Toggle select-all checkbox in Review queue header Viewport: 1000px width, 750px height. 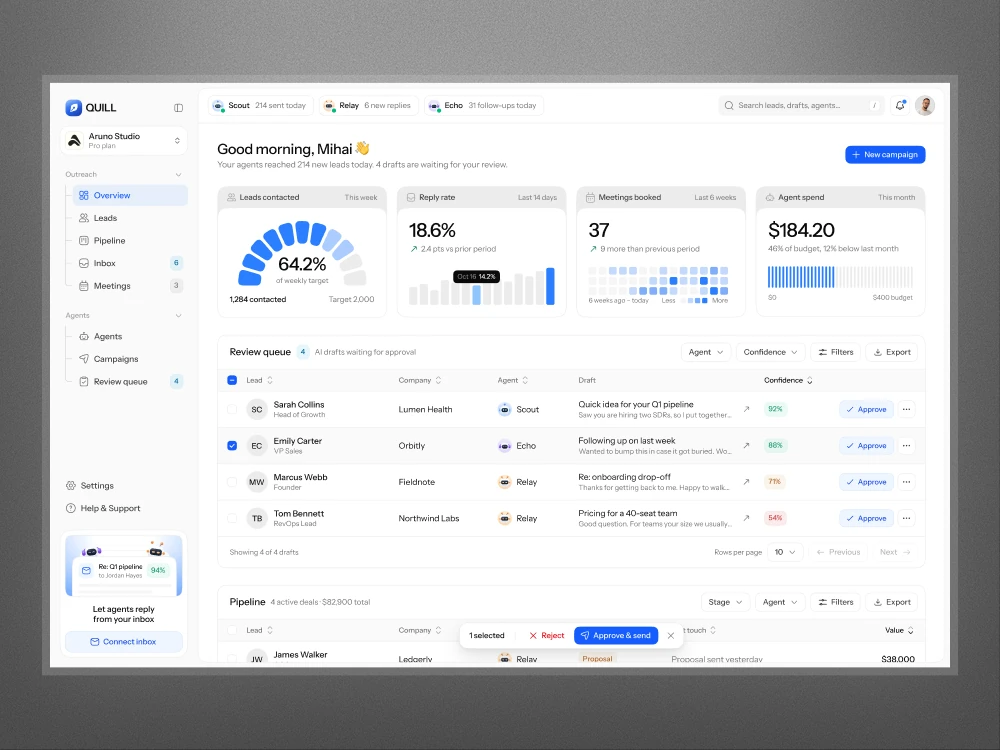tap(232, 380)
